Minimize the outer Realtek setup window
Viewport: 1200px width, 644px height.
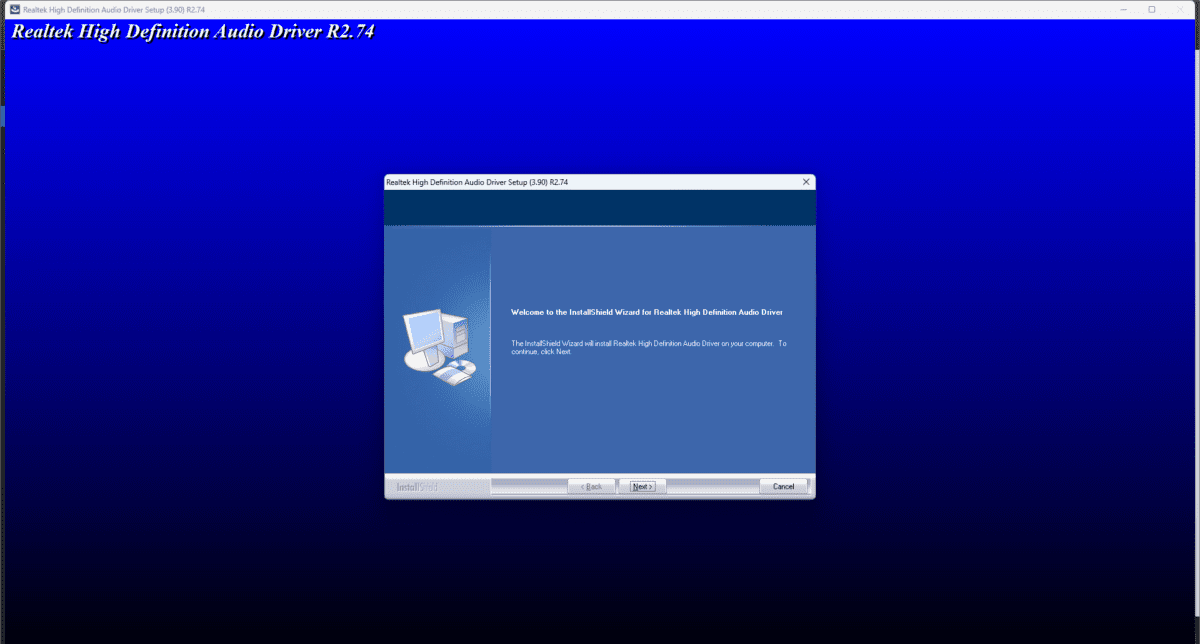[1124, 9]
